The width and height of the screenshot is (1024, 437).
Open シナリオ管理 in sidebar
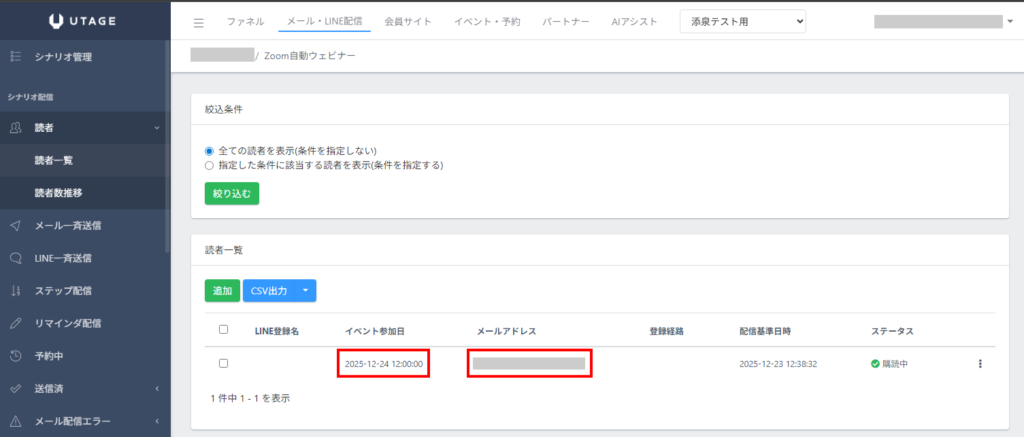pos(62,57)
